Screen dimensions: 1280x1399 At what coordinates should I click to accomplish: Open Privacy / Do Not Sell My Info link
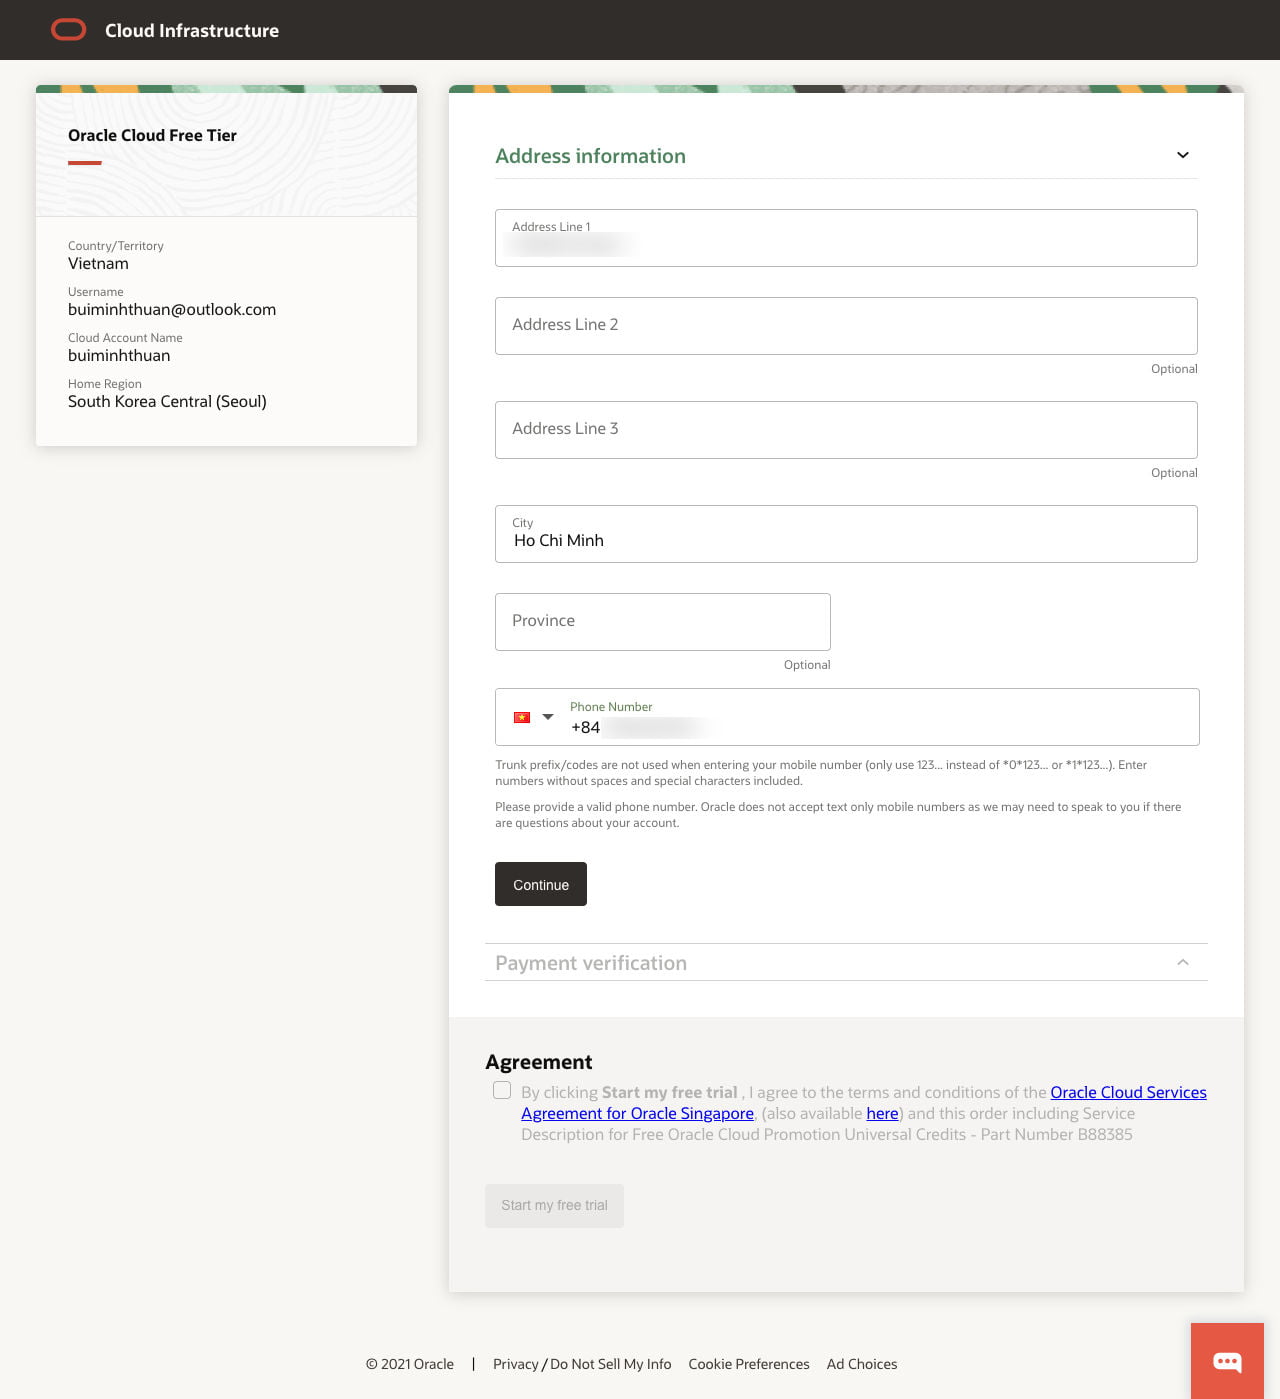(582, 1364)
